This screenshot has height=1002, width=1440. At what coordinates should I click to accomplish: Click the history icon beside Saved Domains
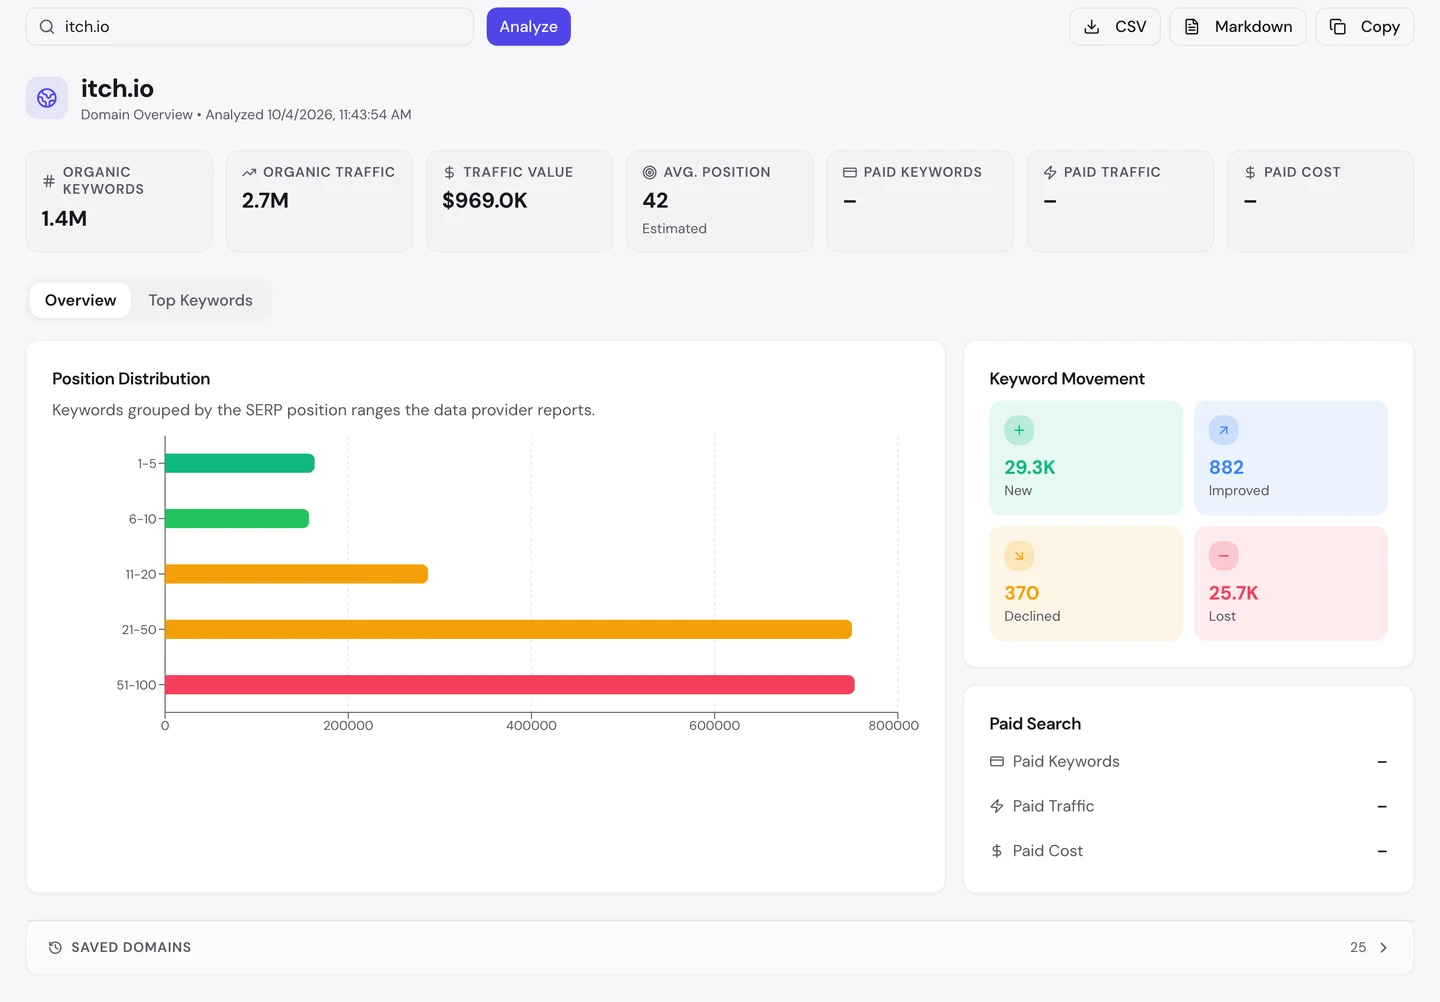(x=56, y=947)
